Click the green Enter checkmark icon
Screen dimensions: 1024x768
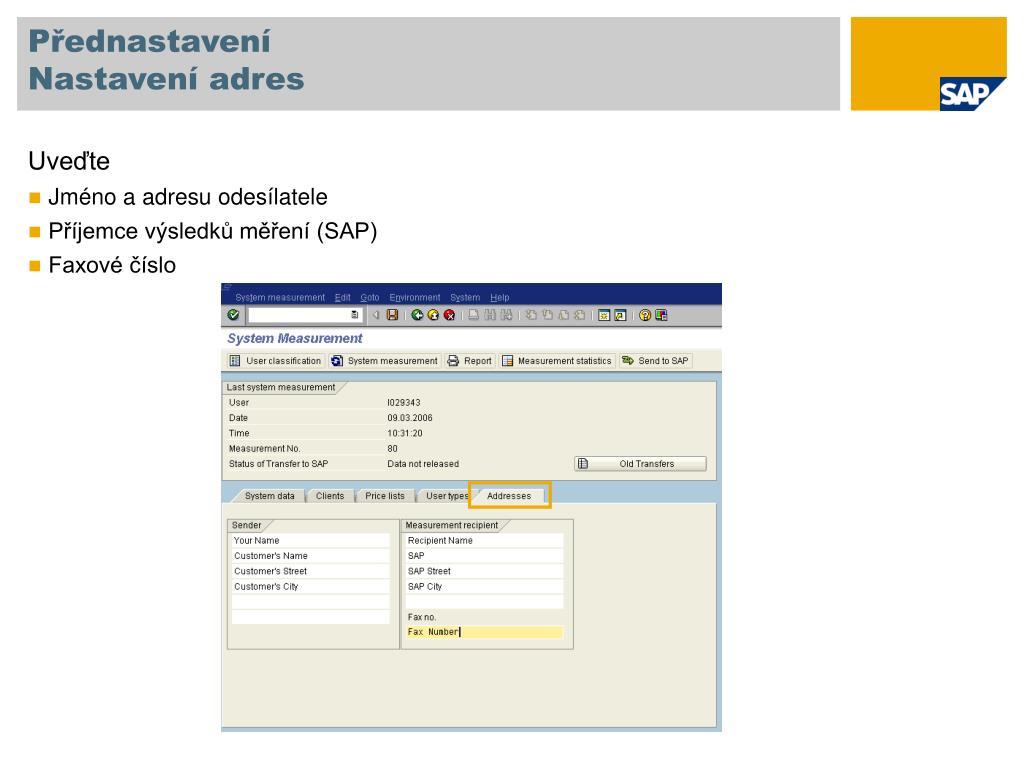pos(233,315)
